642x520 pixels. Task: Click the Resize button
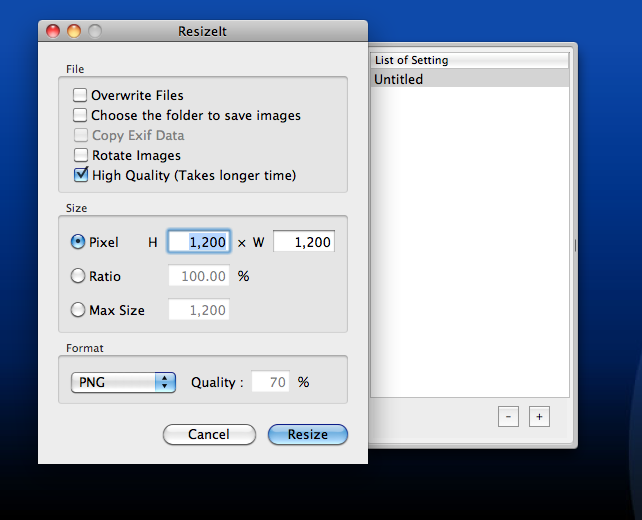[307, 434]
